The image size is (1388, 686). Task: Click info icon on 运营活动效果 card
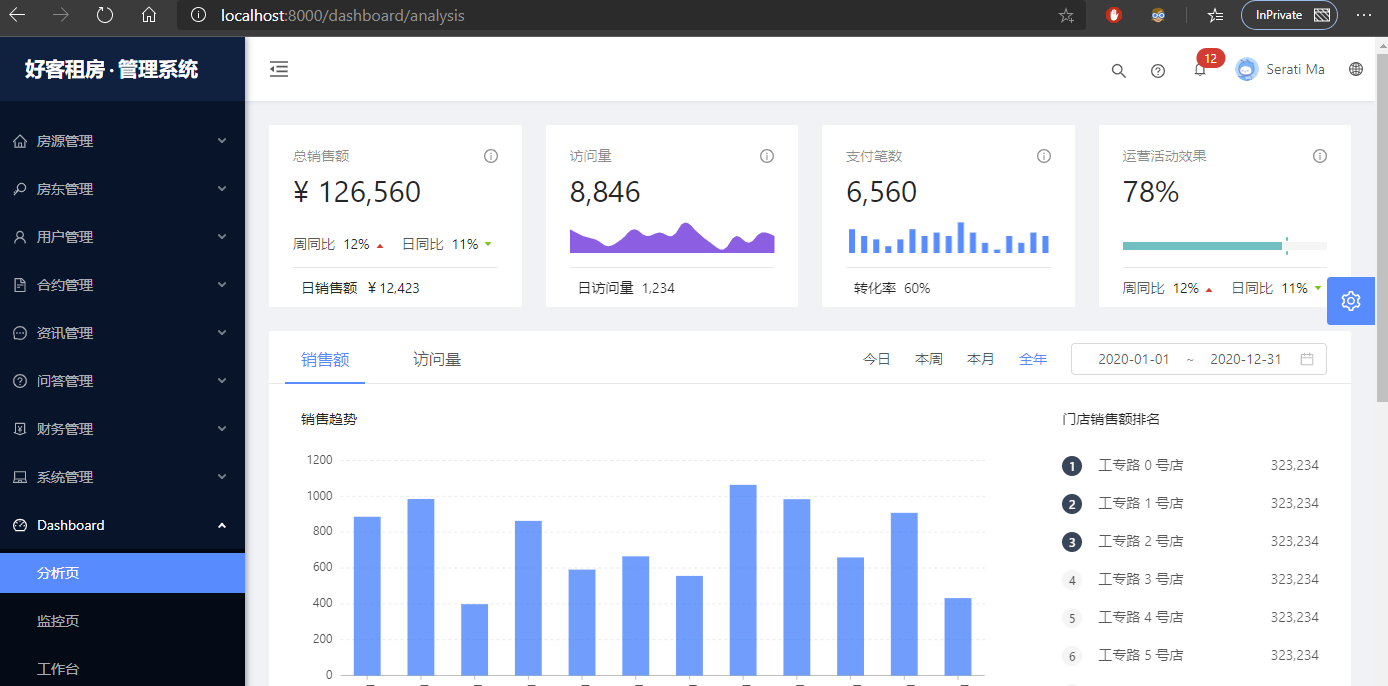pos(1320,156)
